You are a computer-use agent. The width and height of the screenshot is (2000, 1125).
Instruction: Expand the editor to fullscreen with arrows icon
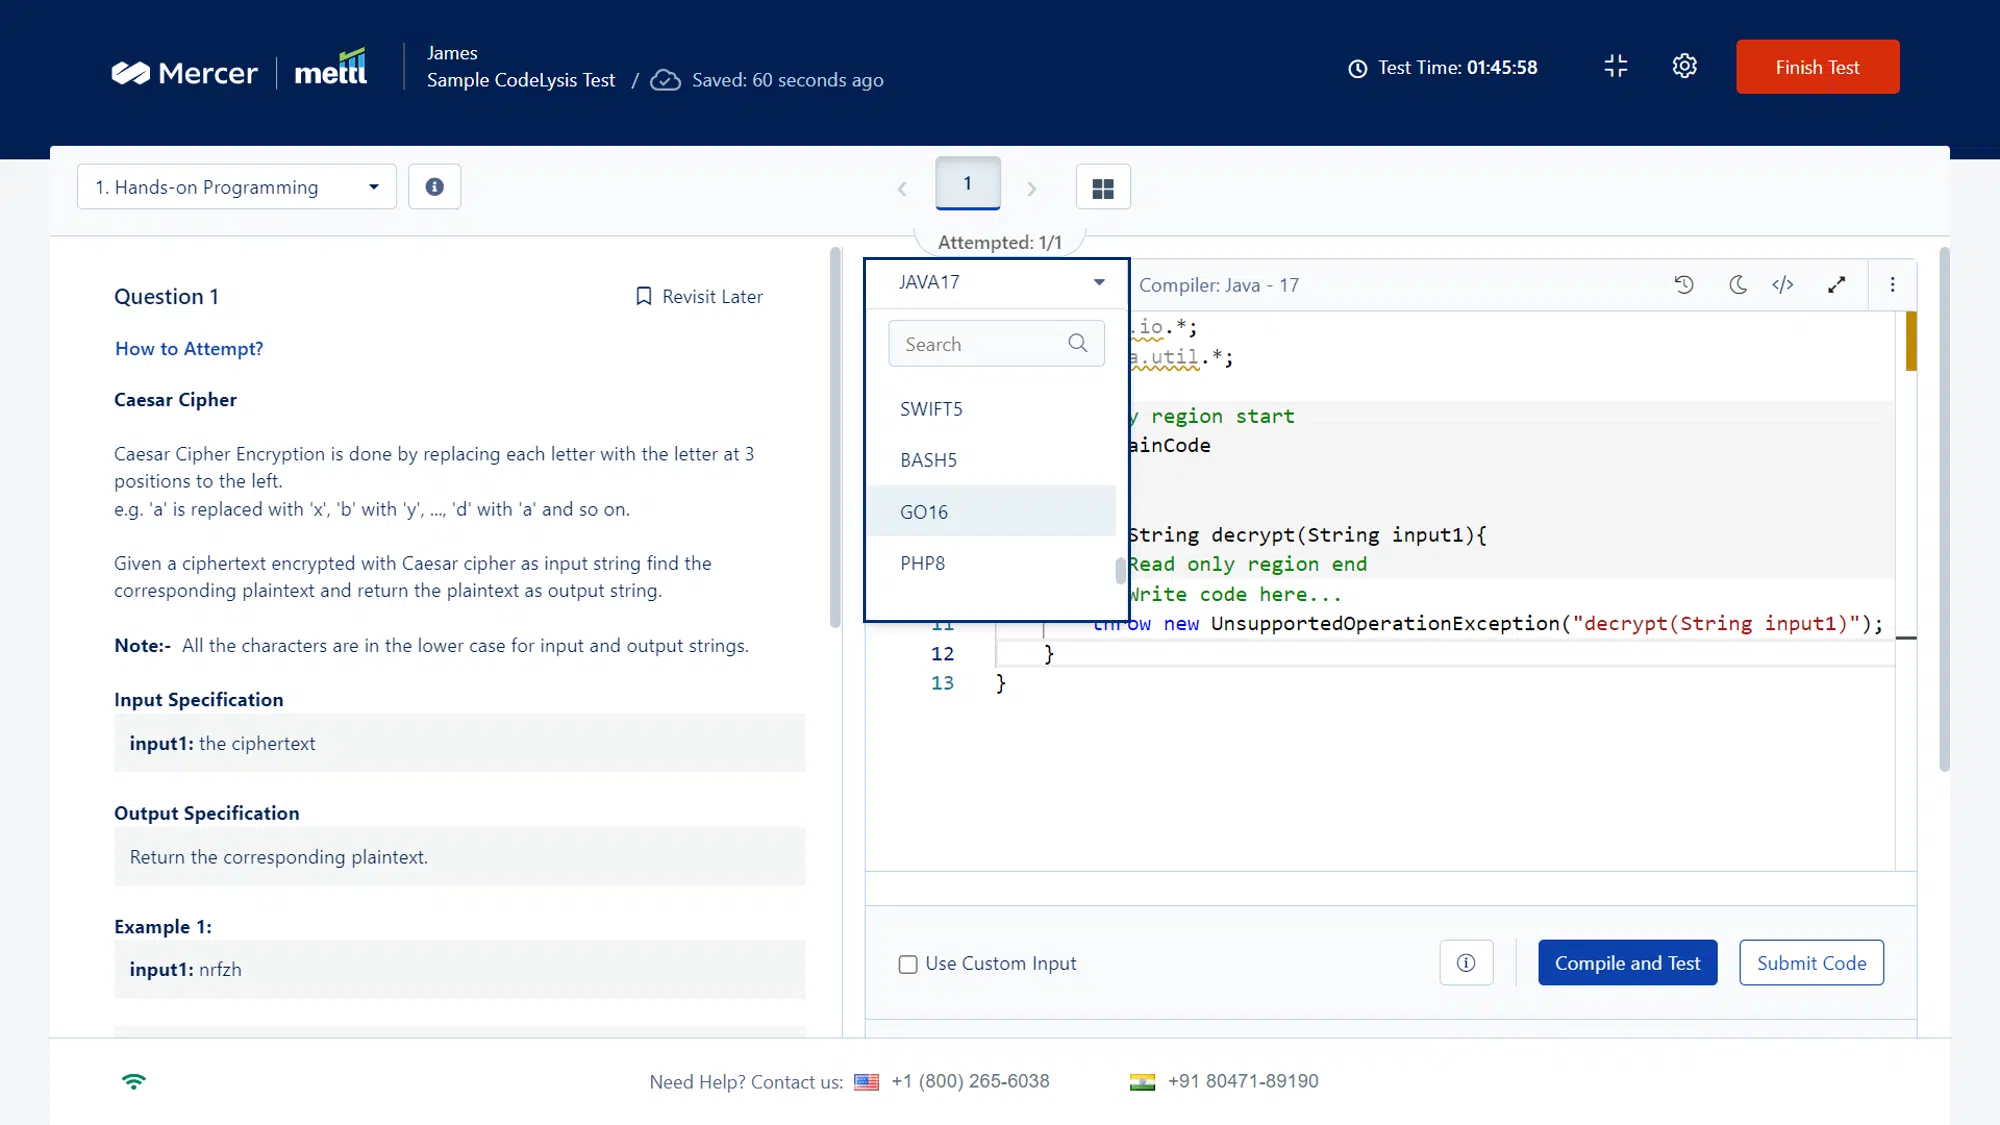click(x=1837, y=285)
